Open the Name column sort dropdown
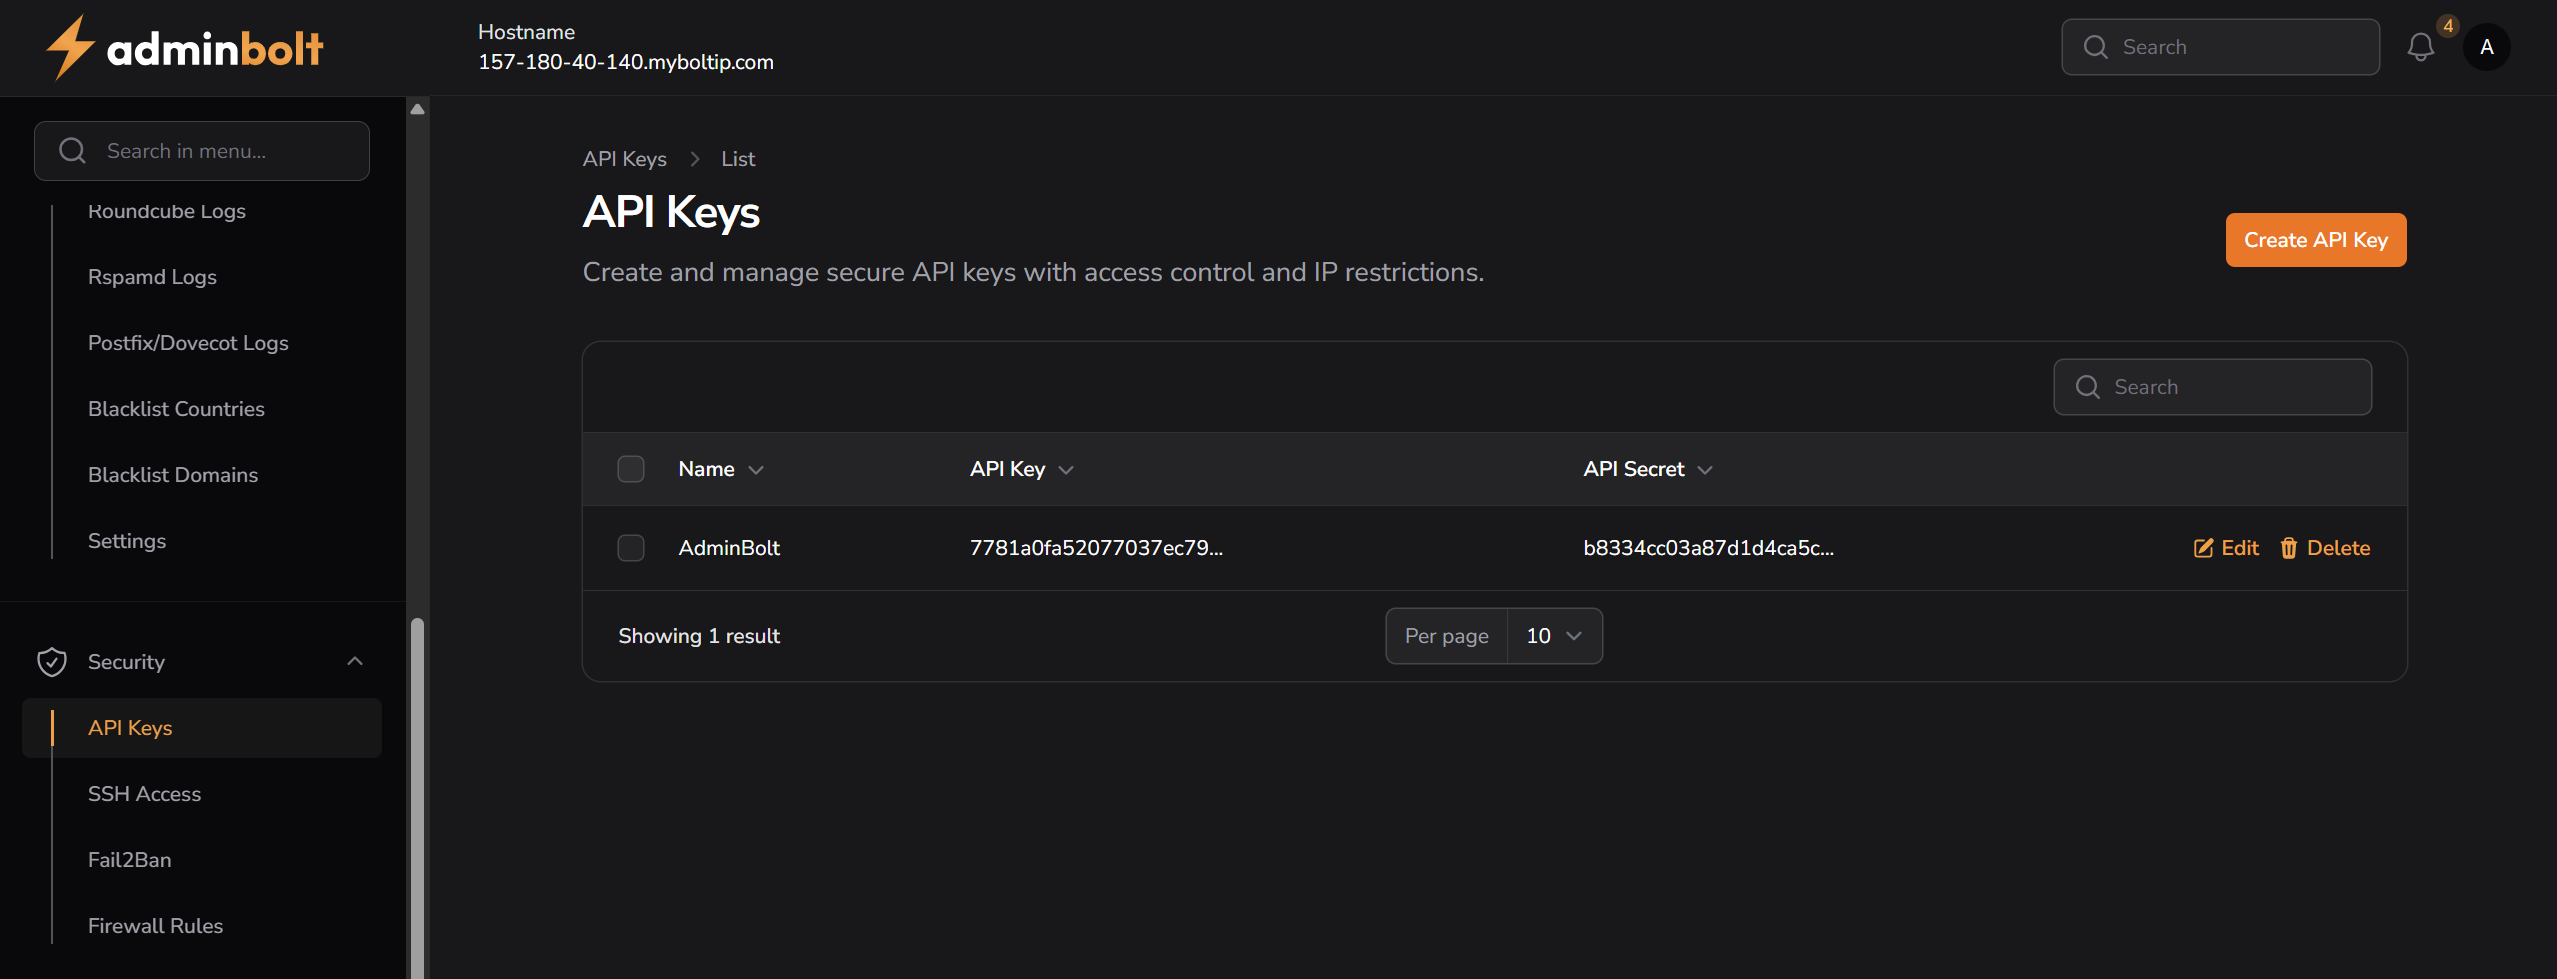This screenshot has height=979, width=2557. point(754,468)
